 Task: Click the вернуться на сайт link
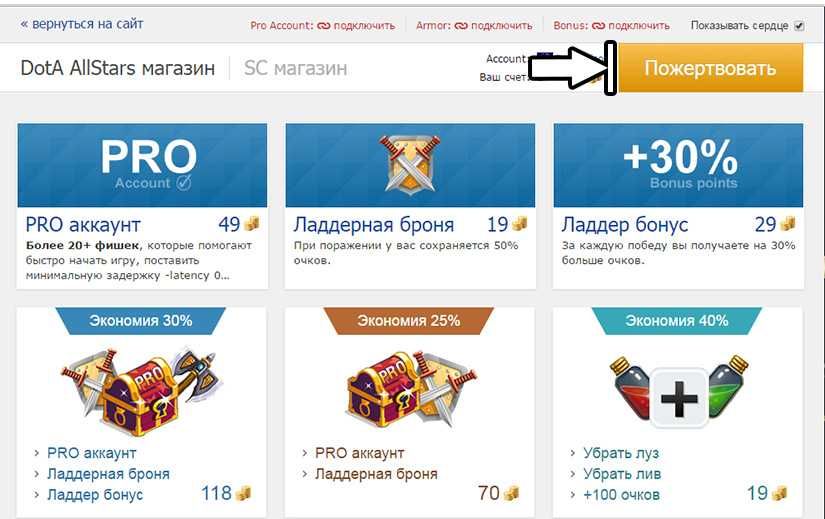tap(82, 24)
